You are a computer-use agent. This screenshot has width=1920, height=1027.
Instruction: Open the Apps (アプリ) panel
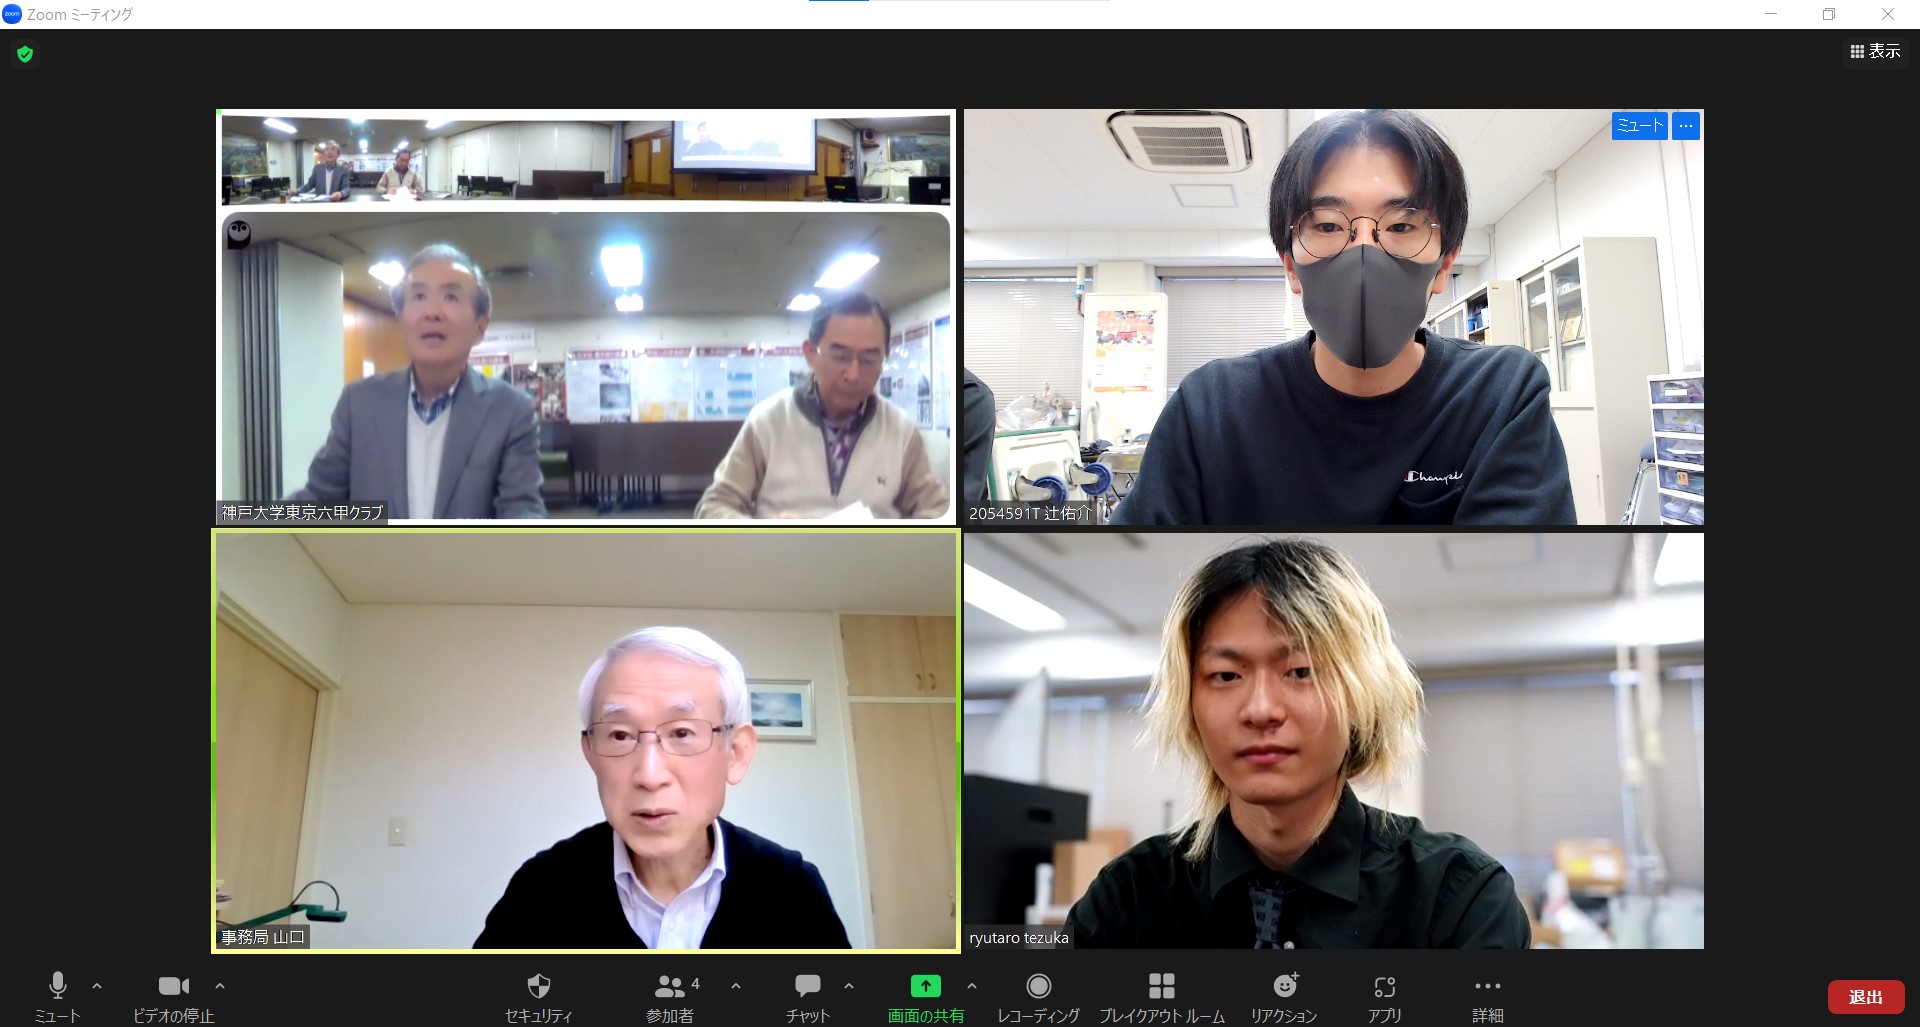click(1384, 997)
